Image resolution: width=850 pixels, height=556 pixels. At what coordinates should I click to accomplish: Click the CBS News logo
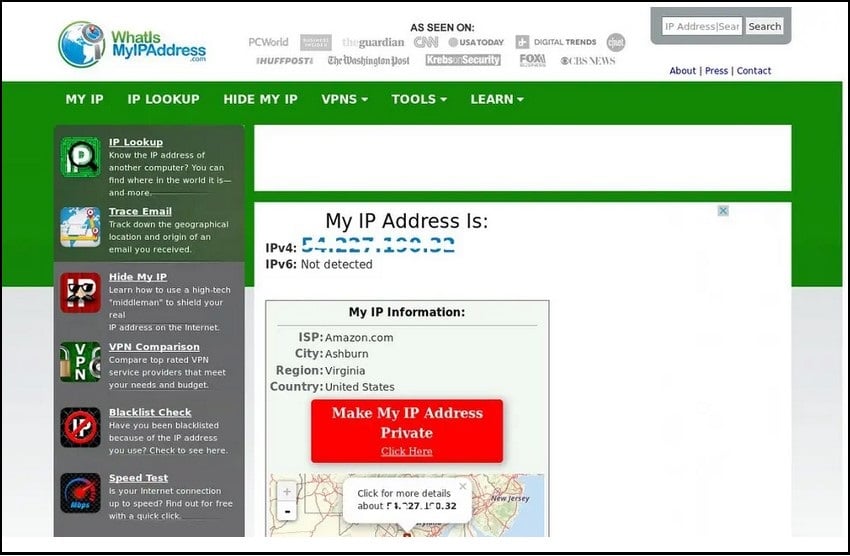click(x=588, y=61)
